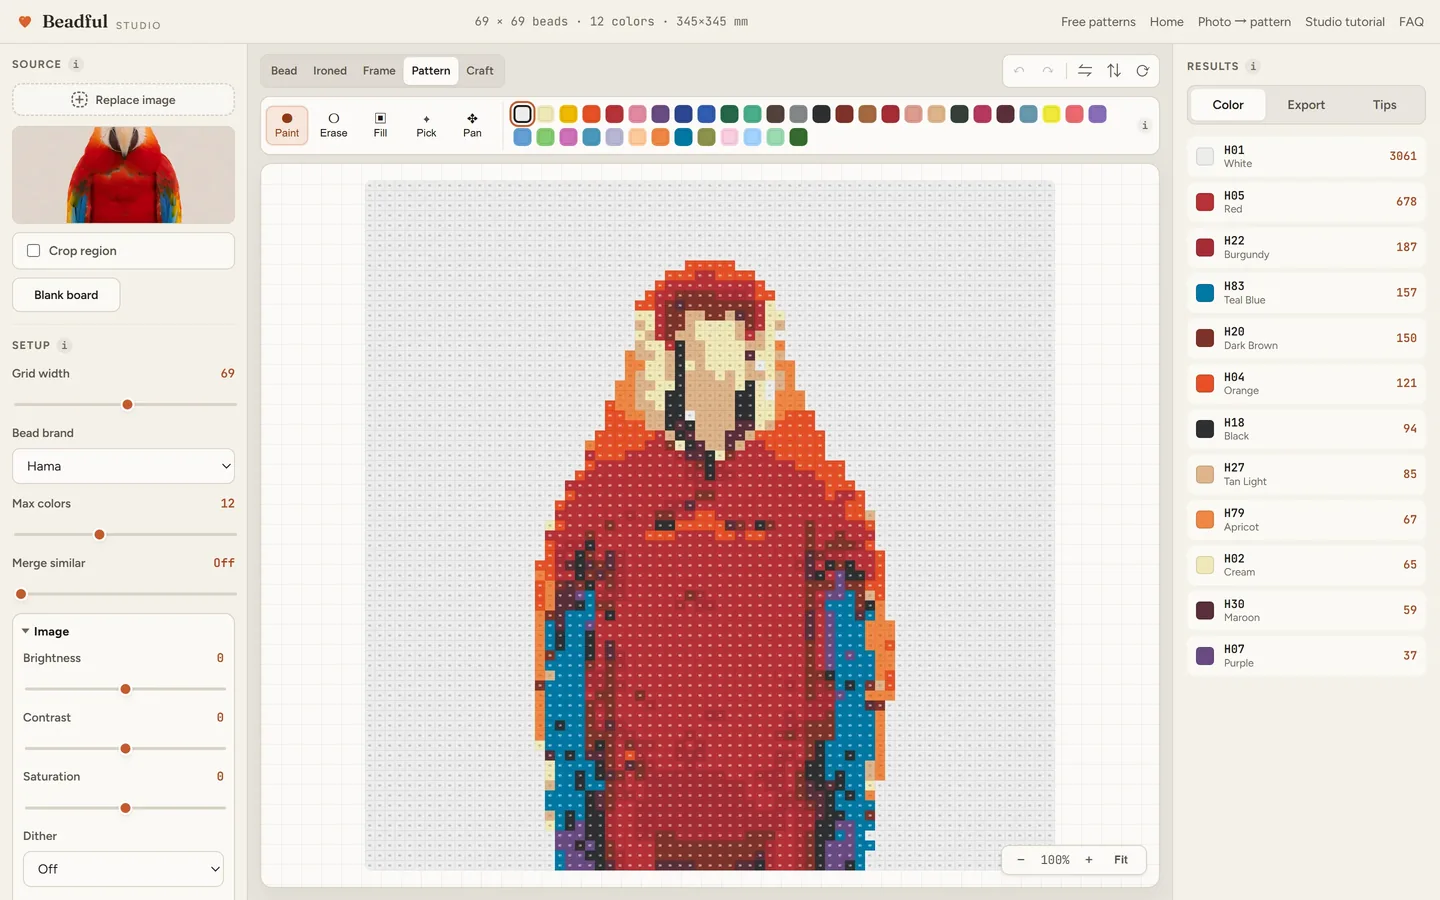Click the Beadful heart logo
This screenshot has width=1440, height=900.
tap(26, 21)
